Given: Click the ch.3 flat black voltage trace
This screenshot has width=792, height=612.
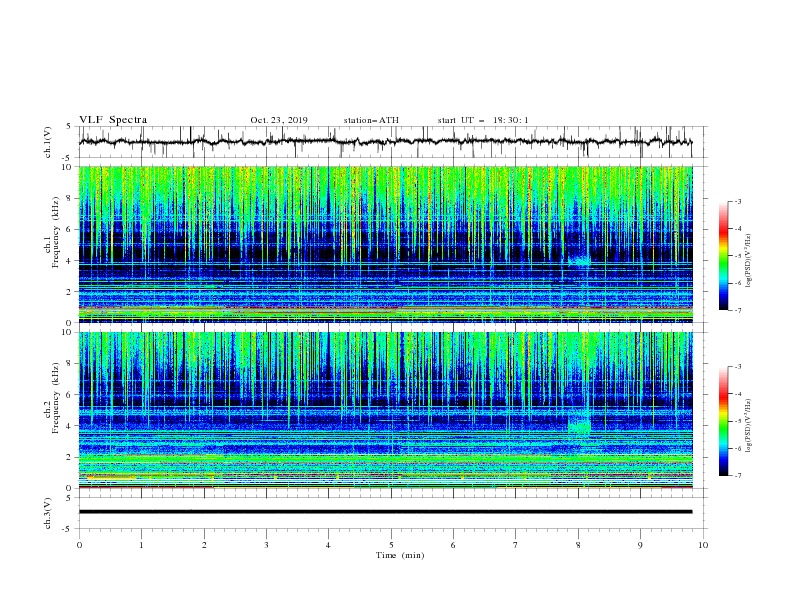Looking at the screenshot, I should click(x=385, y=512).
